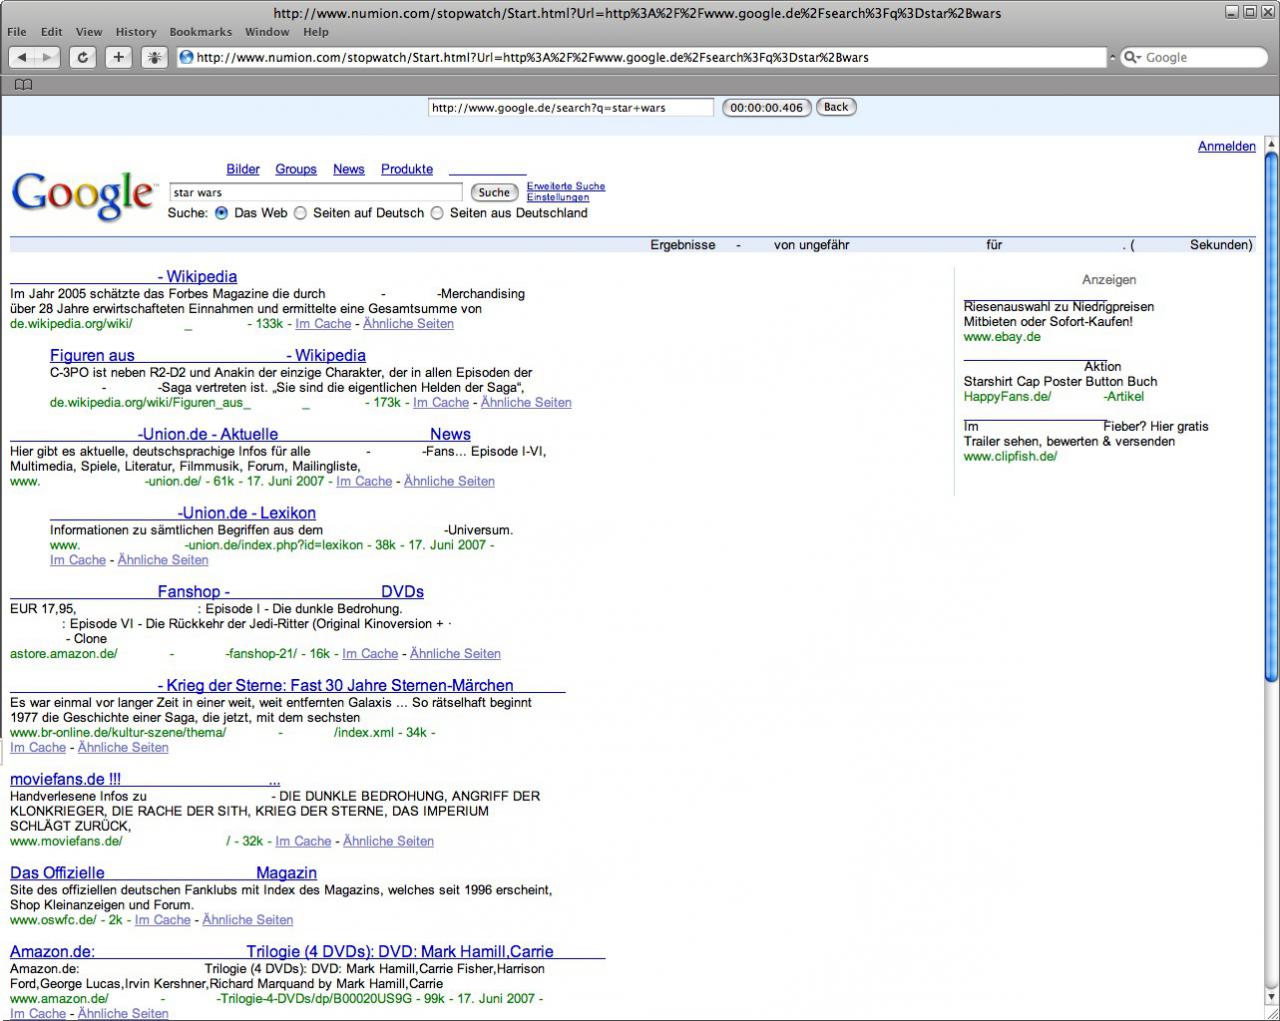This screenshot has width=1280, height=1021.
Task: Open the Window menu
Action: tap(267, 32)
